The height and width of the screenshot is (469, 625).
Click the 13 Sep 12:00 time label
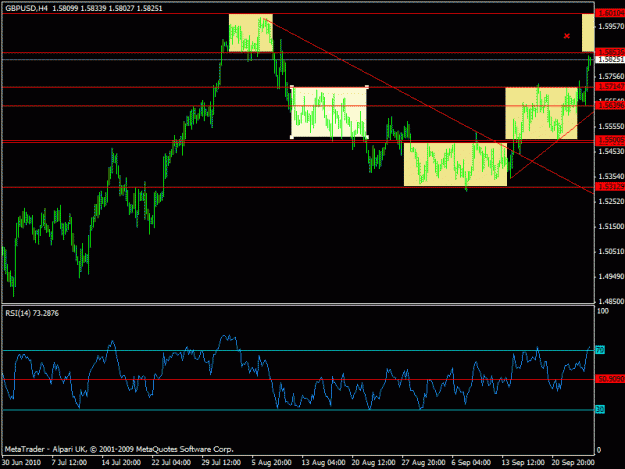pos(523,463)
